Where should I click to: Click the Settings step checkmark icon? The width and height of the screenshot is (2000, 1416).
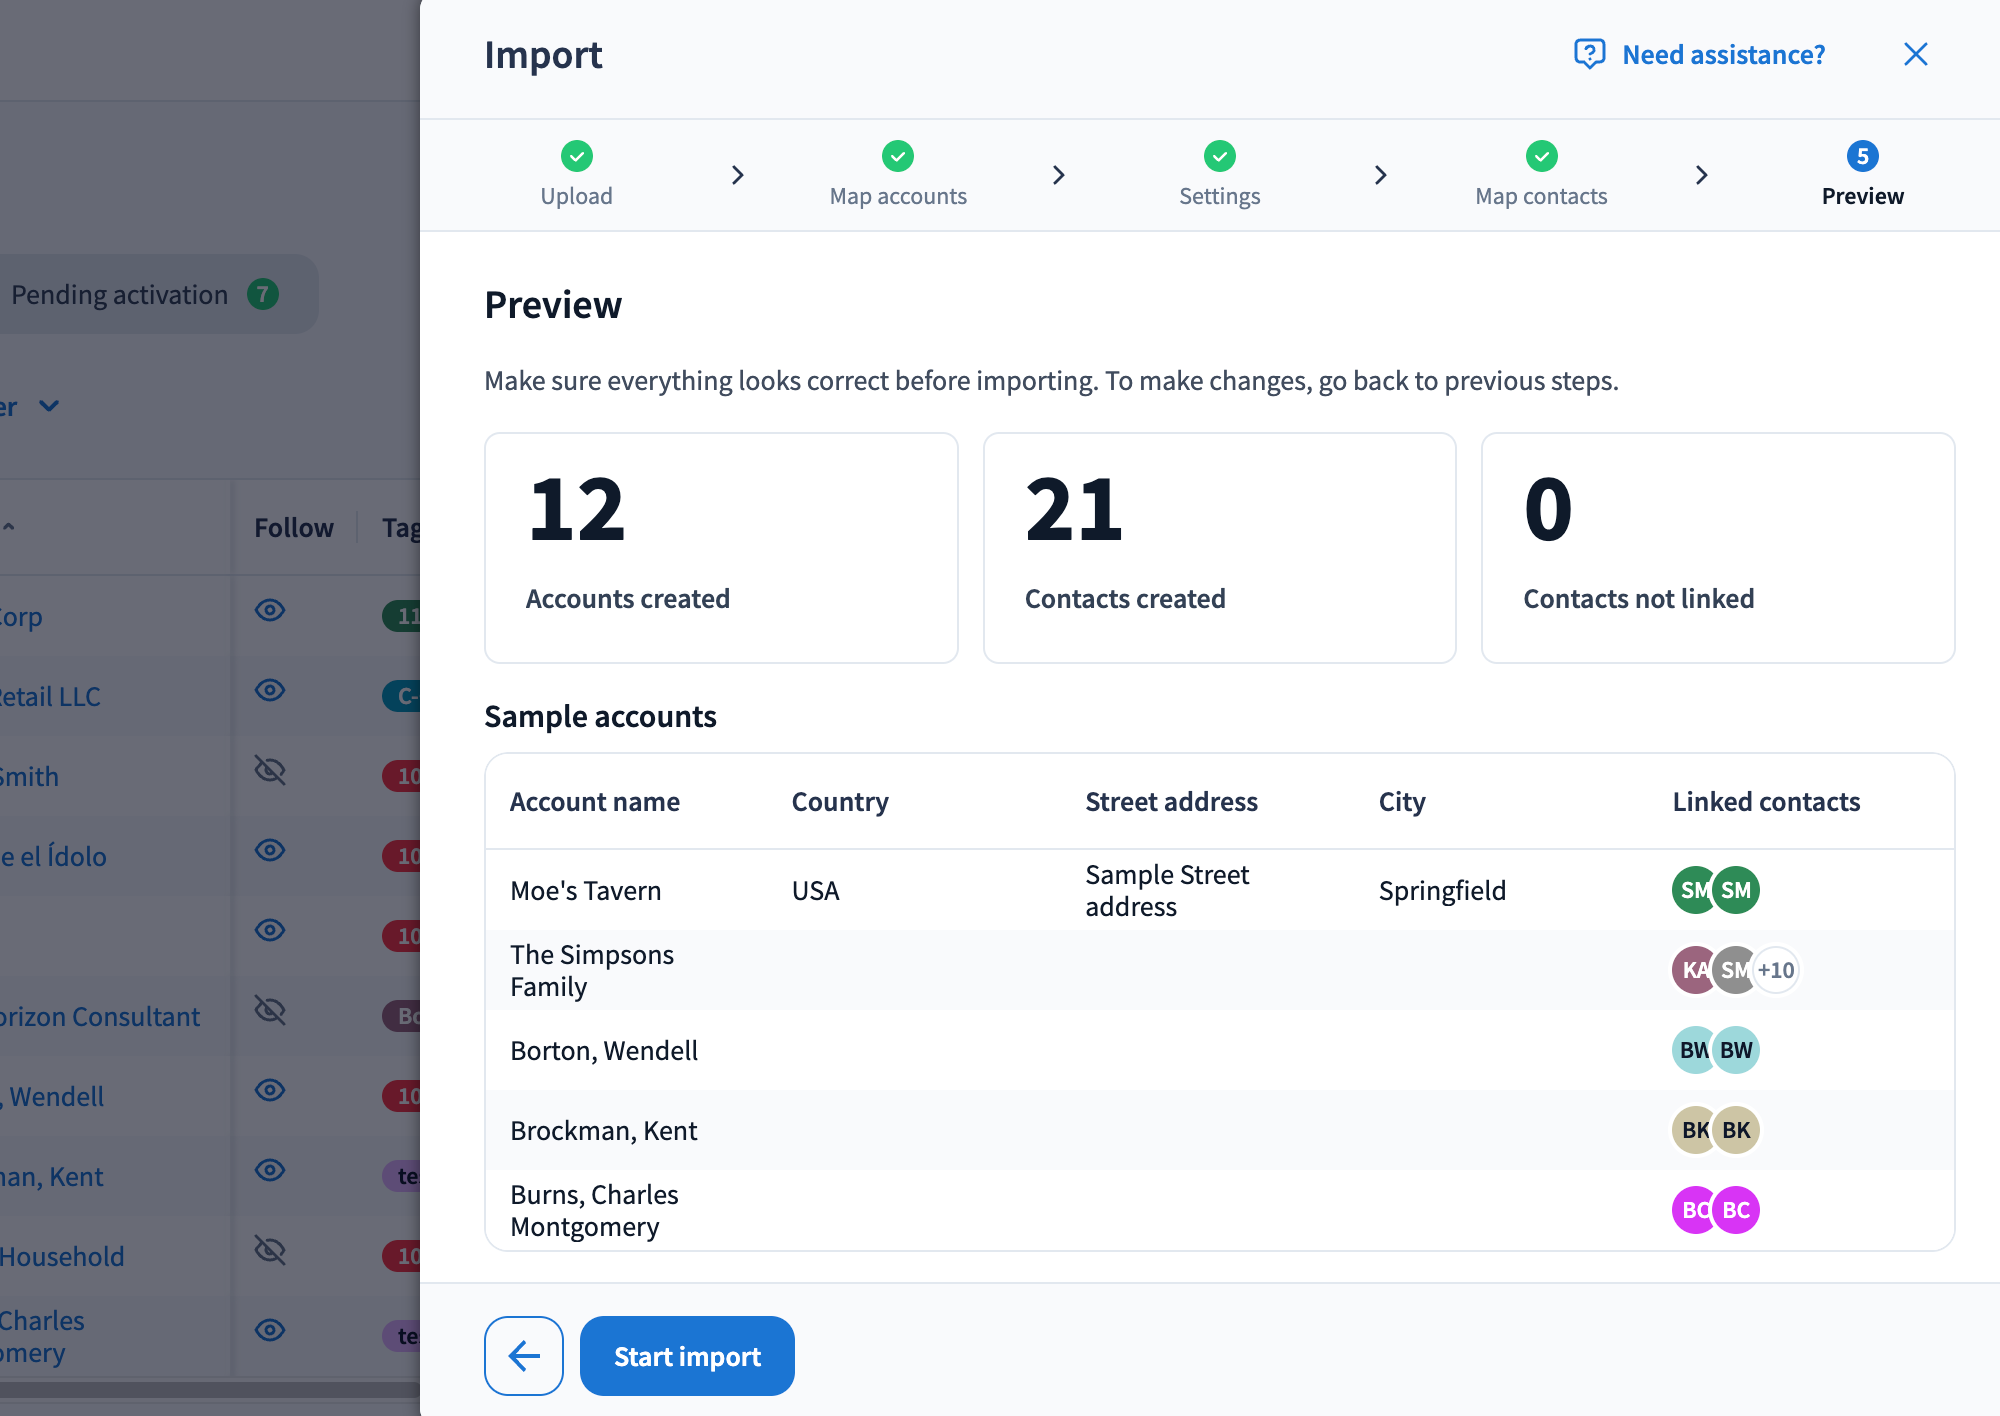[x=1220, y=156]
